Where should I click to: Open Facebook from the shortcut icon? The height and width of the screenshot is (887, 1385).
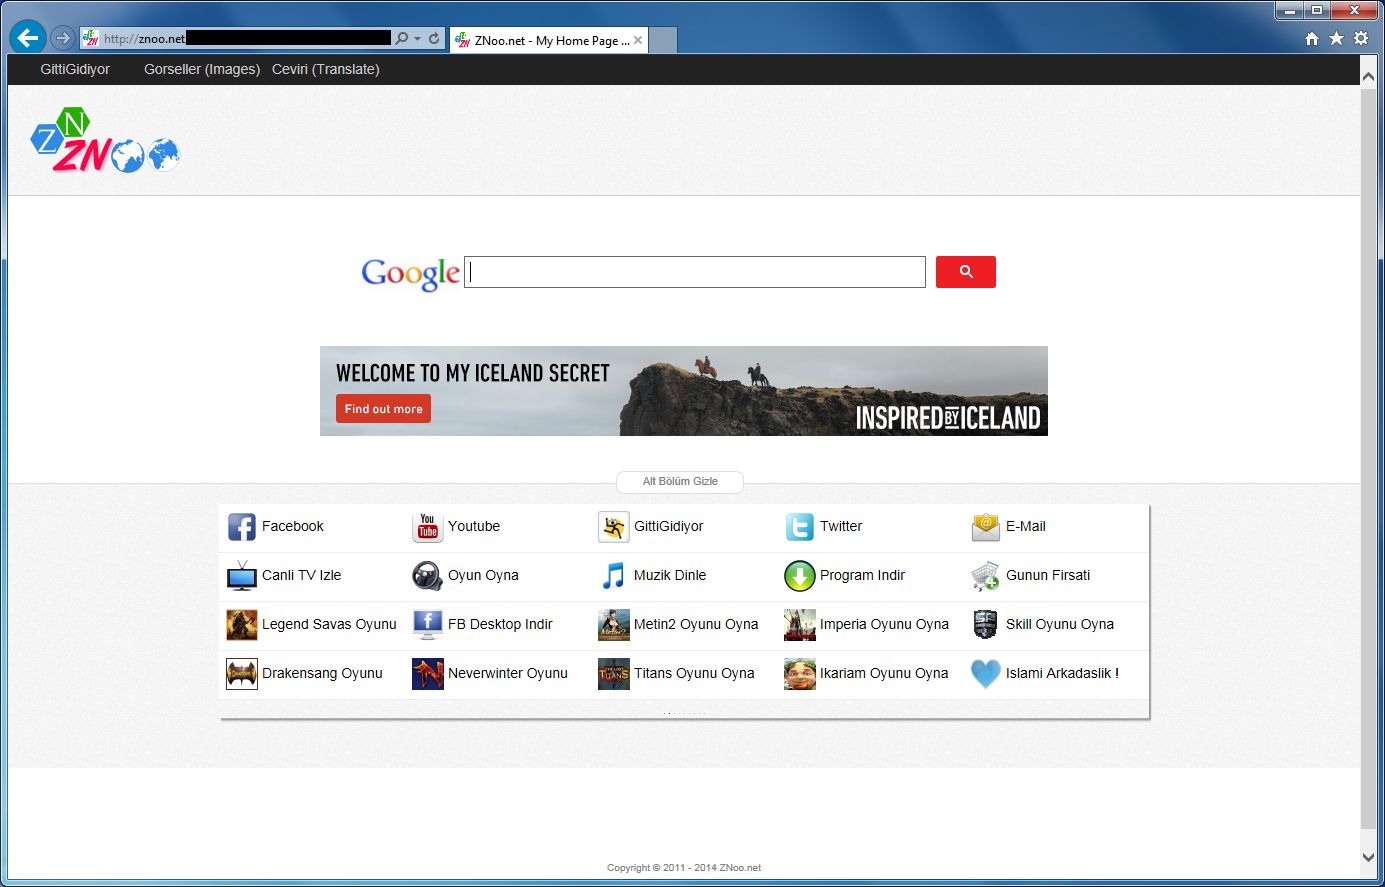point(241,526)
